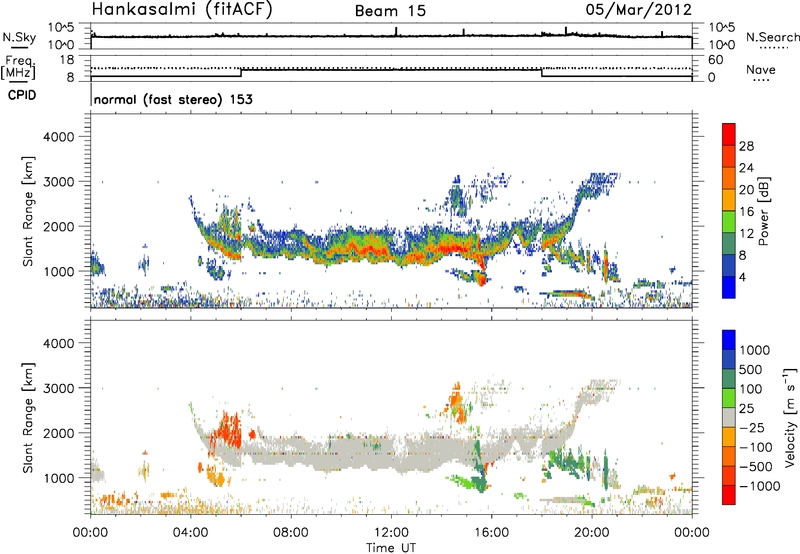The image size is (800, 554).
Task: Click the 4000 tick of power panel
Action: 59,137
